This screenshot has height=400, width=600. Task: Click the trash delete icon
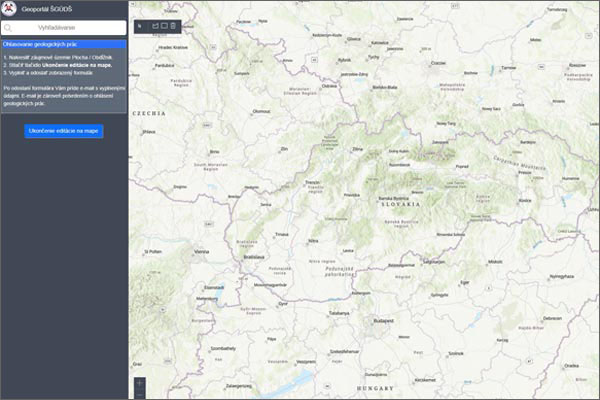point(173,25)
